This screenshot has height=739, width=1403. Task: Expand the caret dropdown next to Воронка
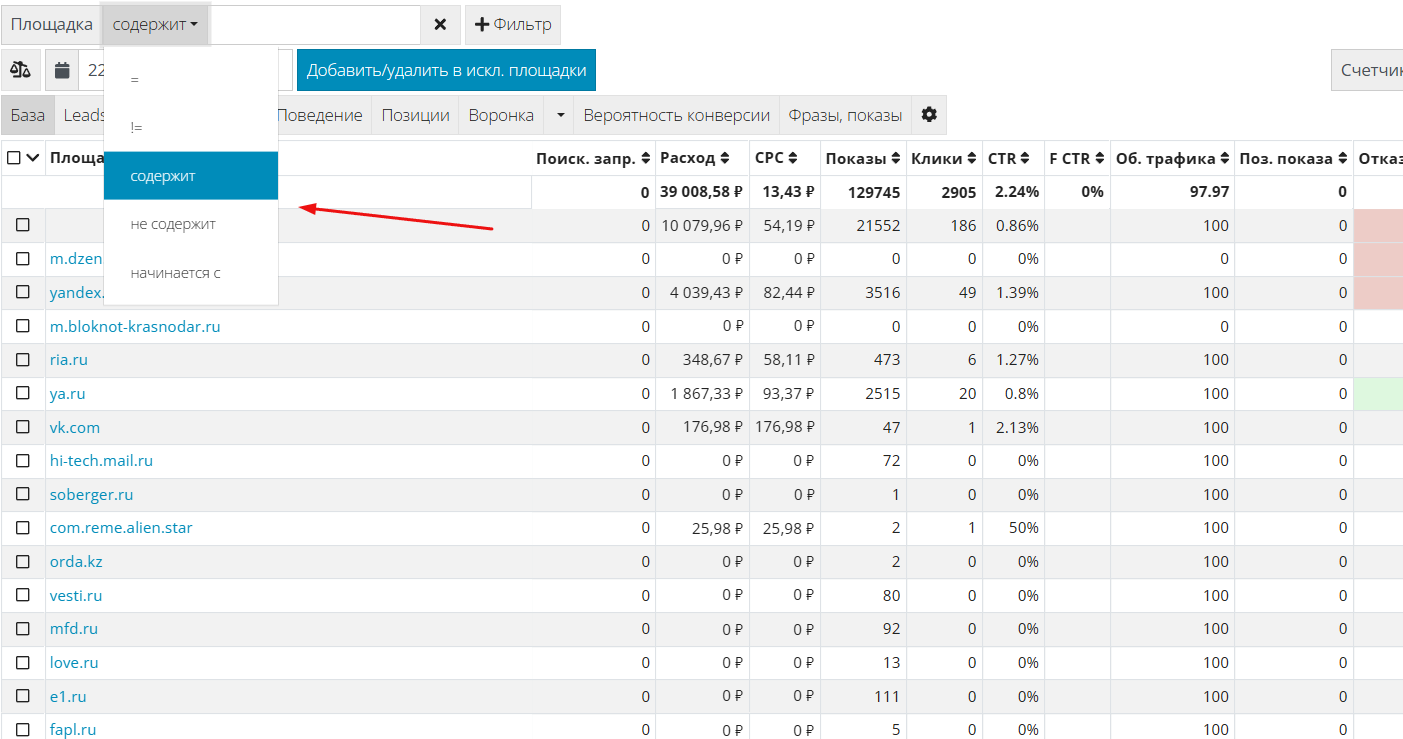[560, 115]
